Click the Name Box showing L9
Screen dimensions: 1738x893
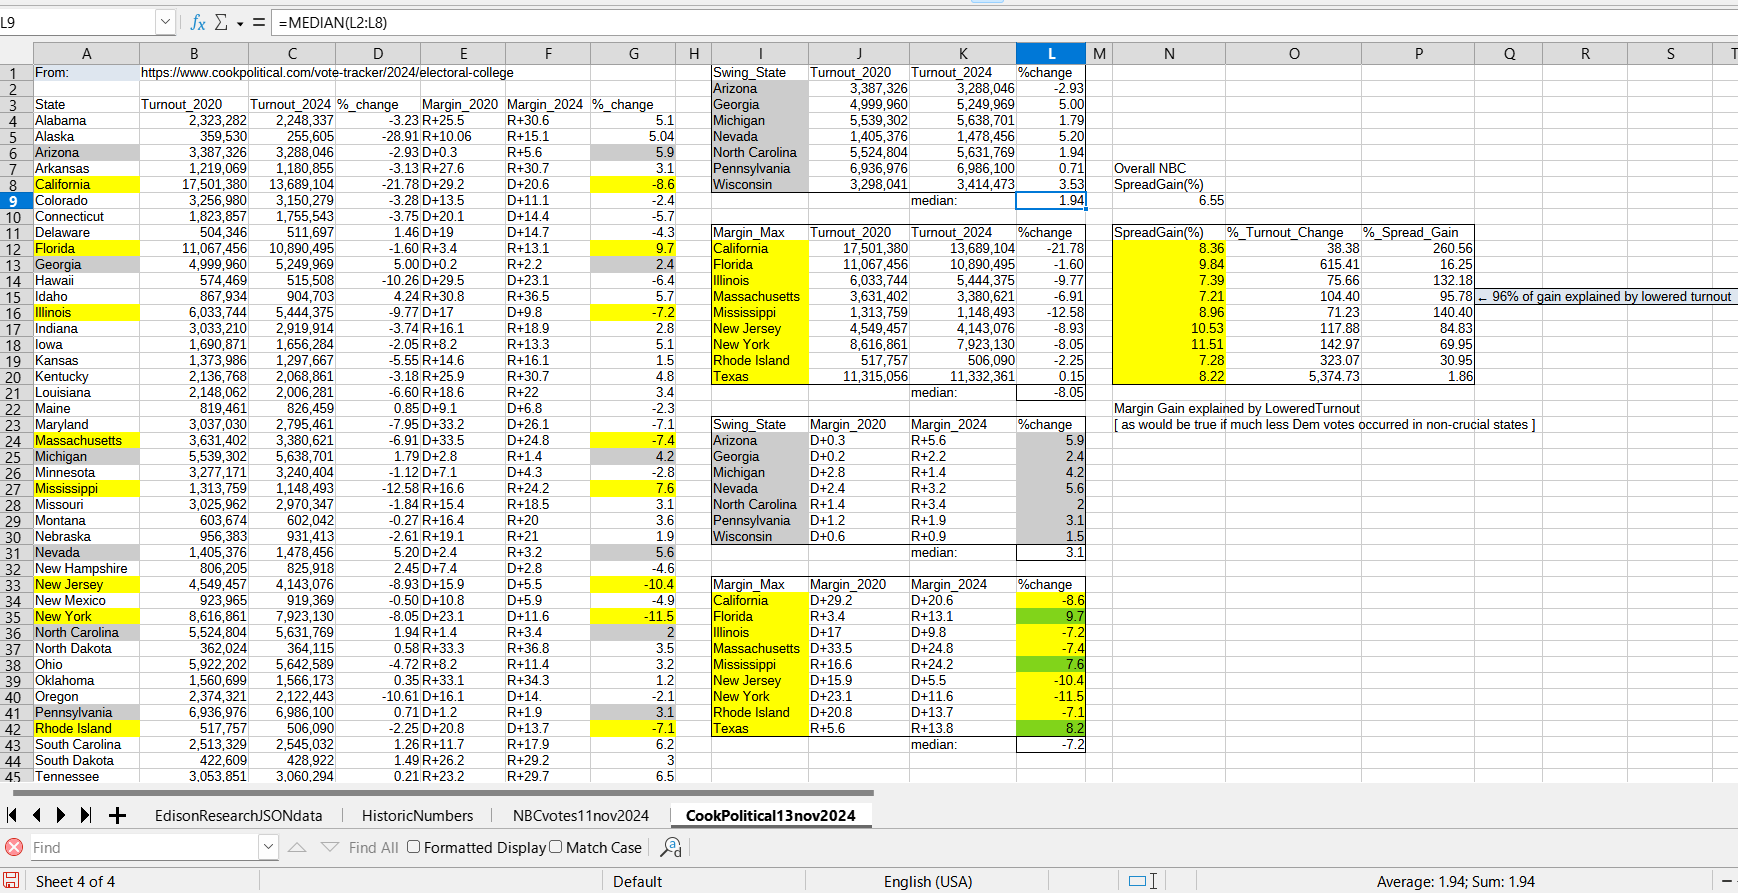(x=78, y=22)
